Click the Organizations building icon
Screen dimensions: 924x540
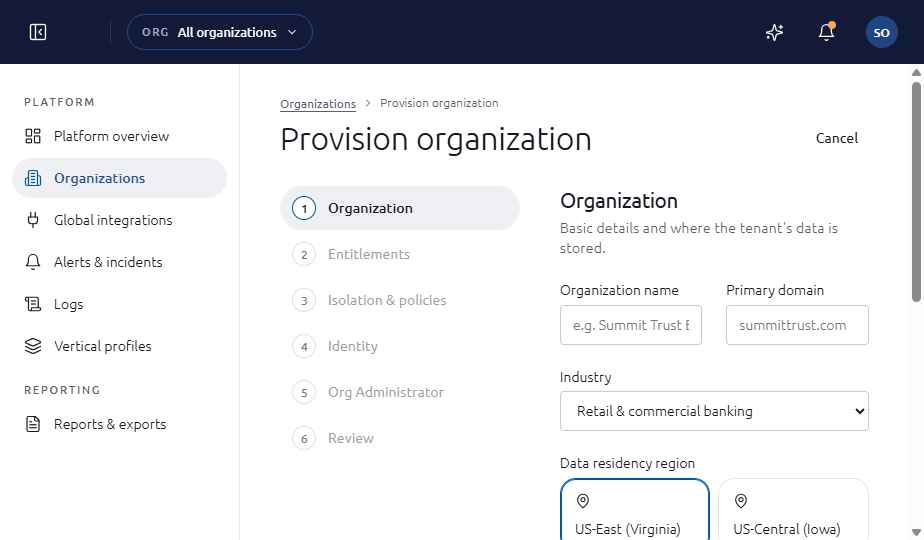coord(33,178)
